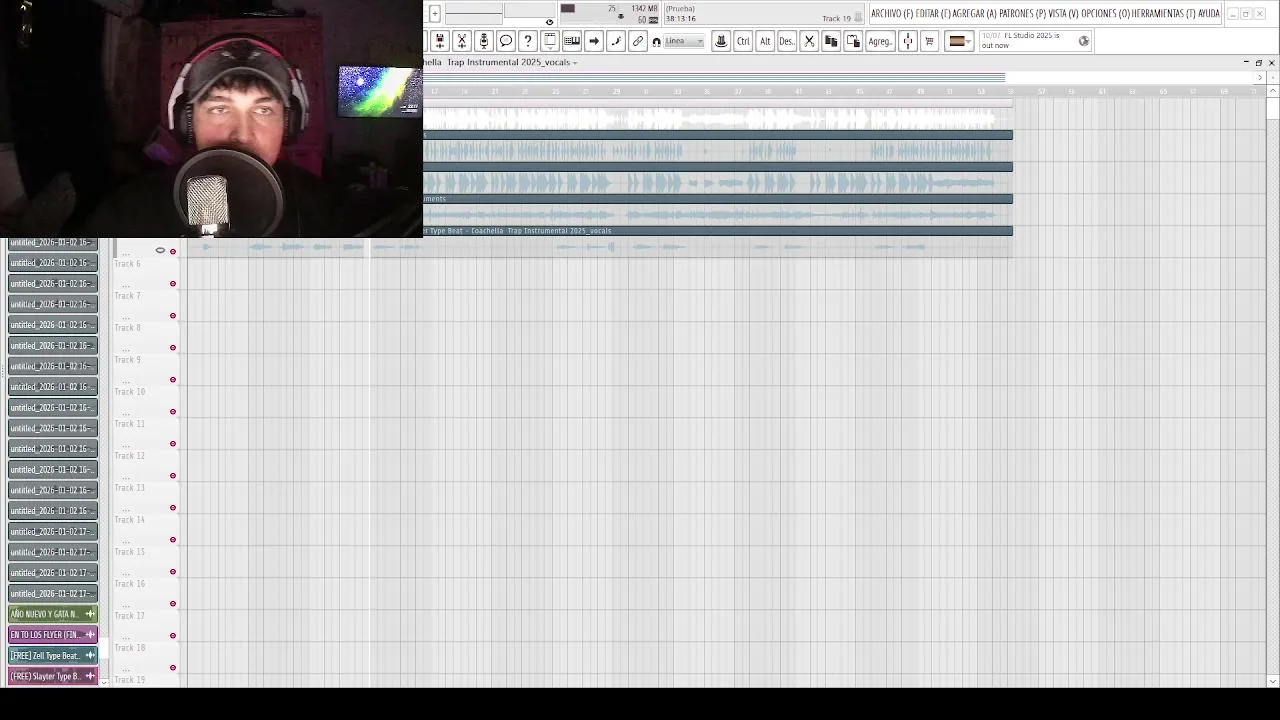Click the globe icon in news panel
The height and width of the screenshot is (720, 1280).
click(x=1083, y=41)
